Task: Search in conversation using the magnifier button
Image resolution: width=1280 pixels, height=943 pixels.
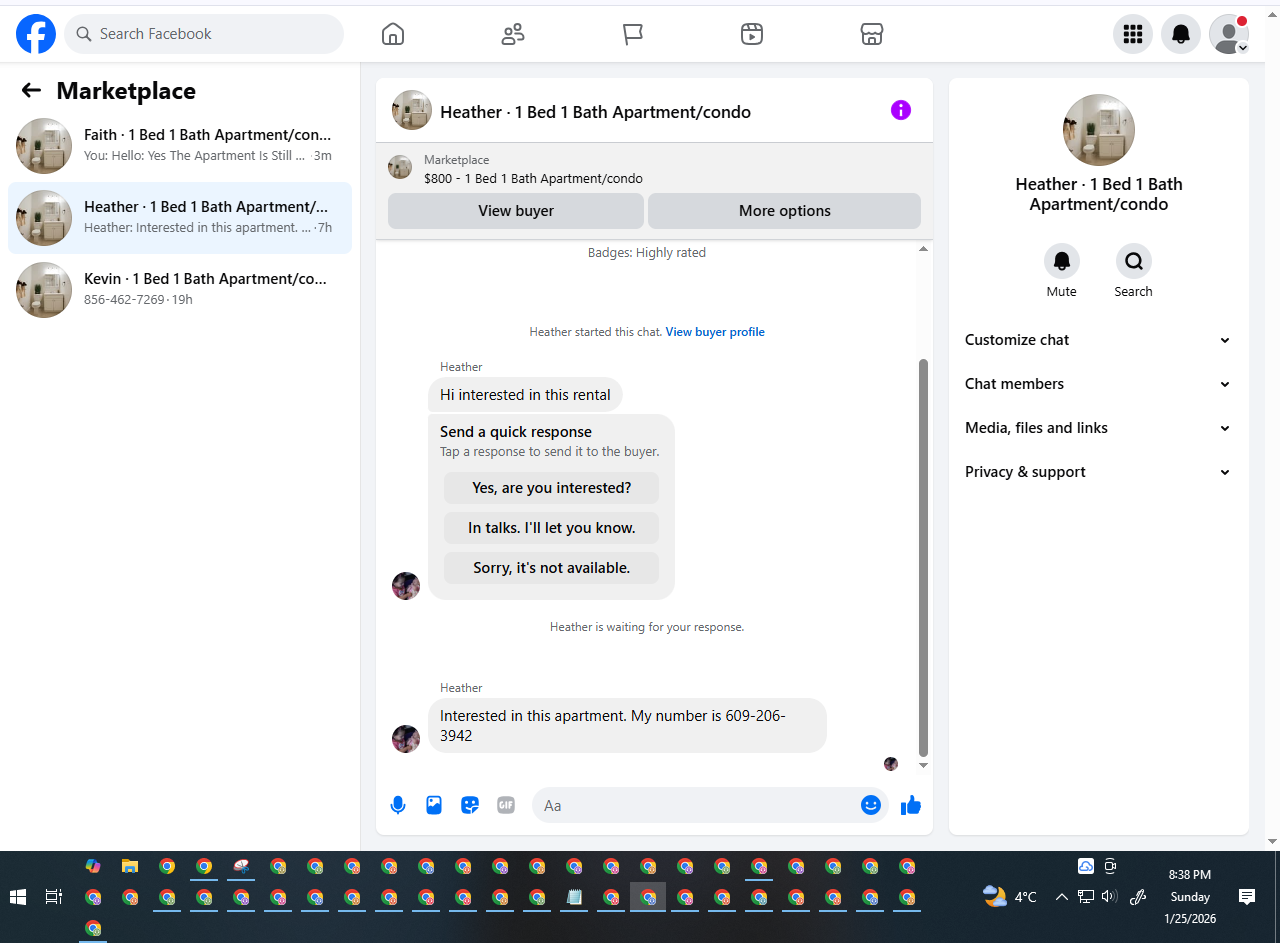Action: pos(1134,261)
